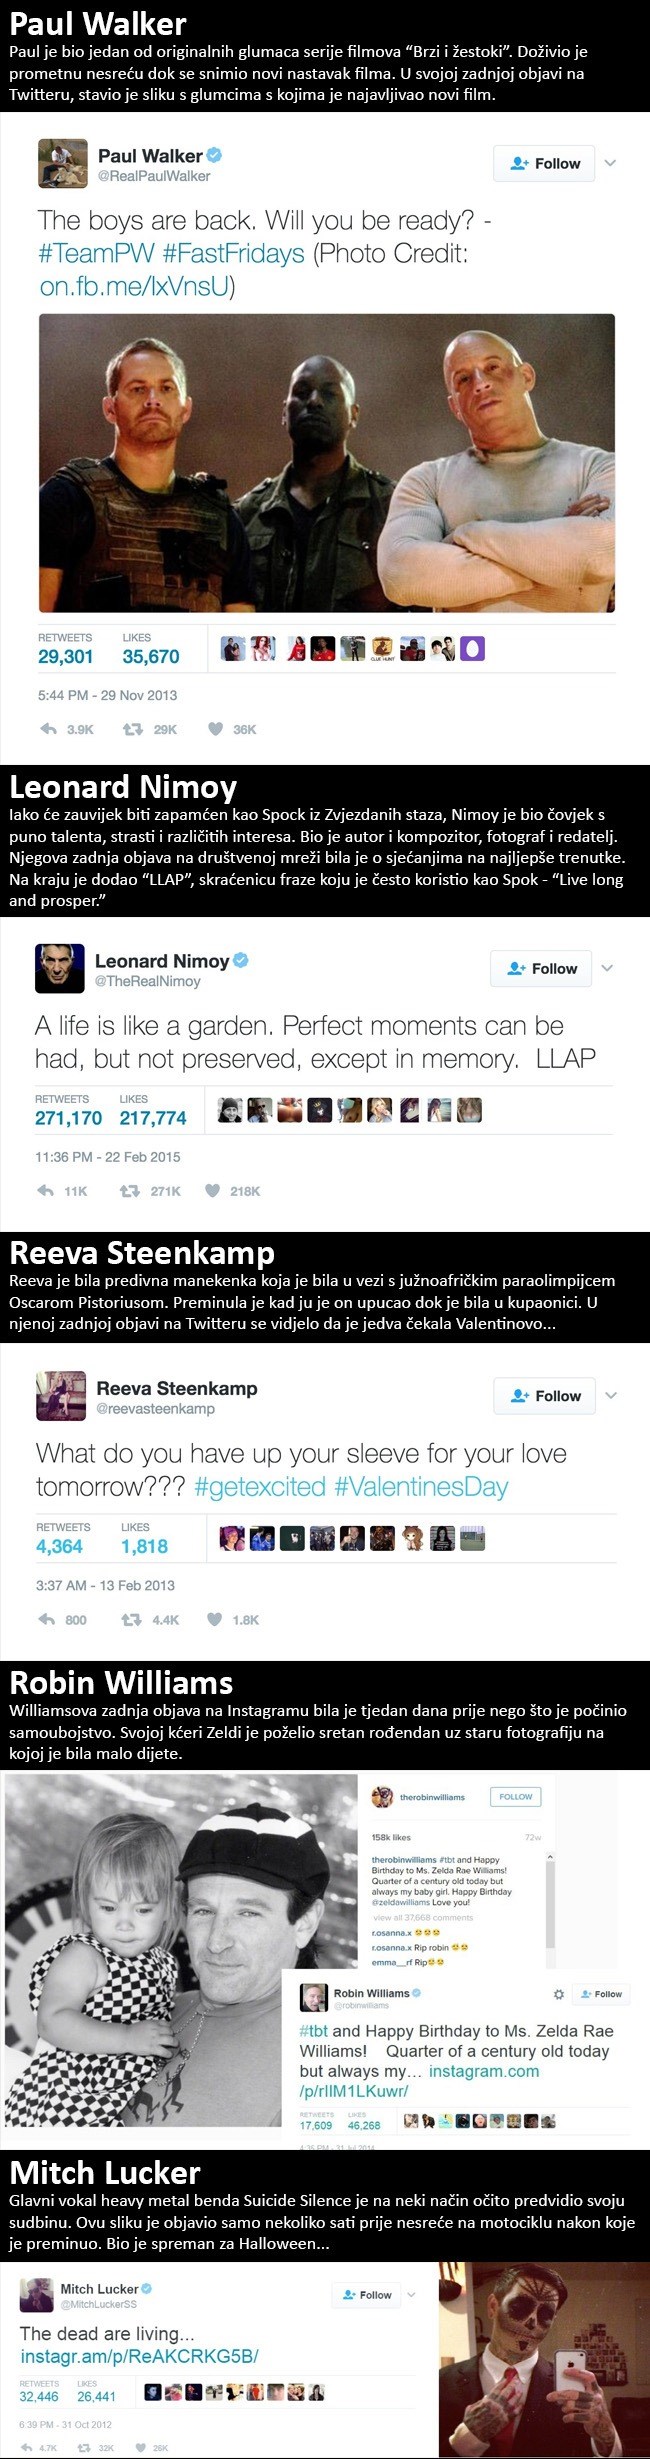Click reply icon on Reeva Steenkamp's tweet
The image size is (650, 2459).
point(48,1619)
